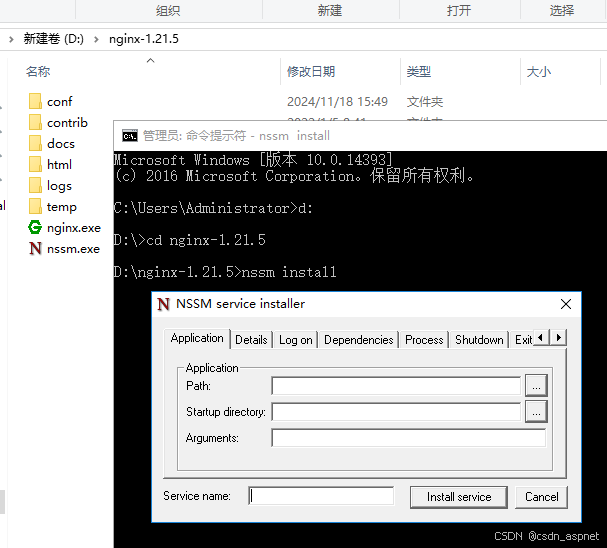Open the Shutdown tab
607x548 pixels.
479,340
